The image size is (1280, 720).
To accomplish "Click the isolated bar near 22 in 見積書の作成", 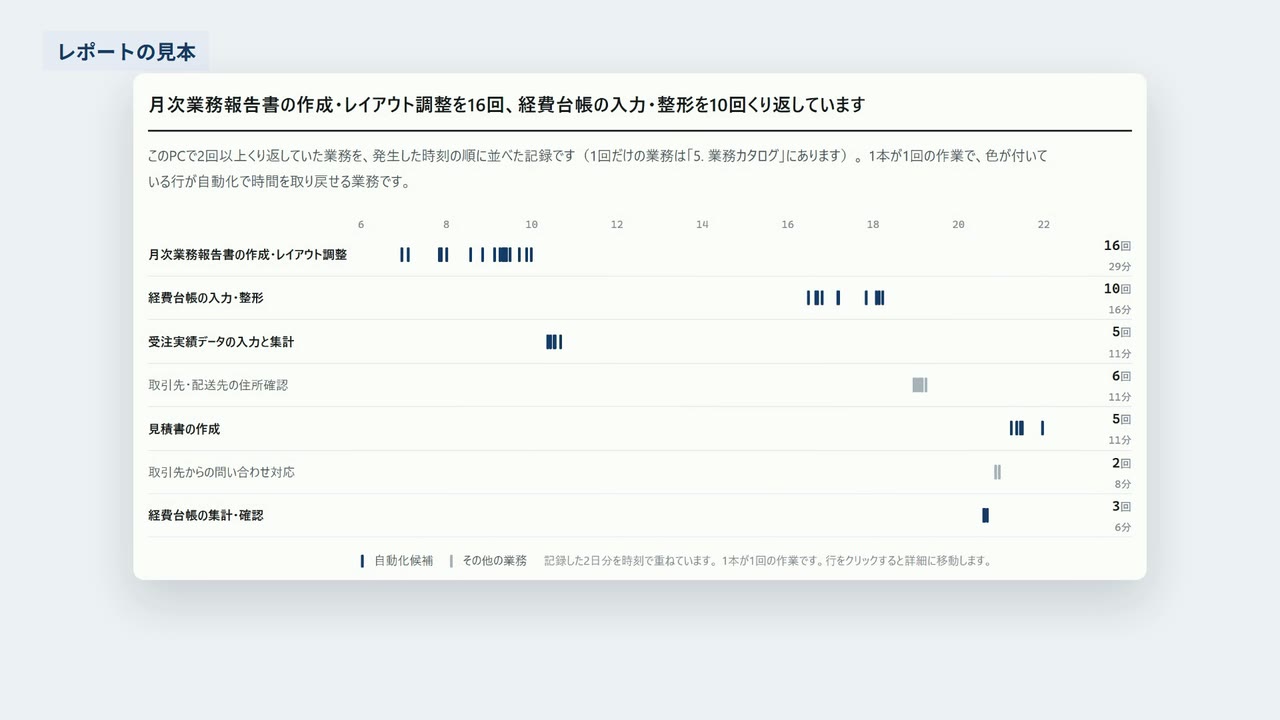I will pos(1042,428).
